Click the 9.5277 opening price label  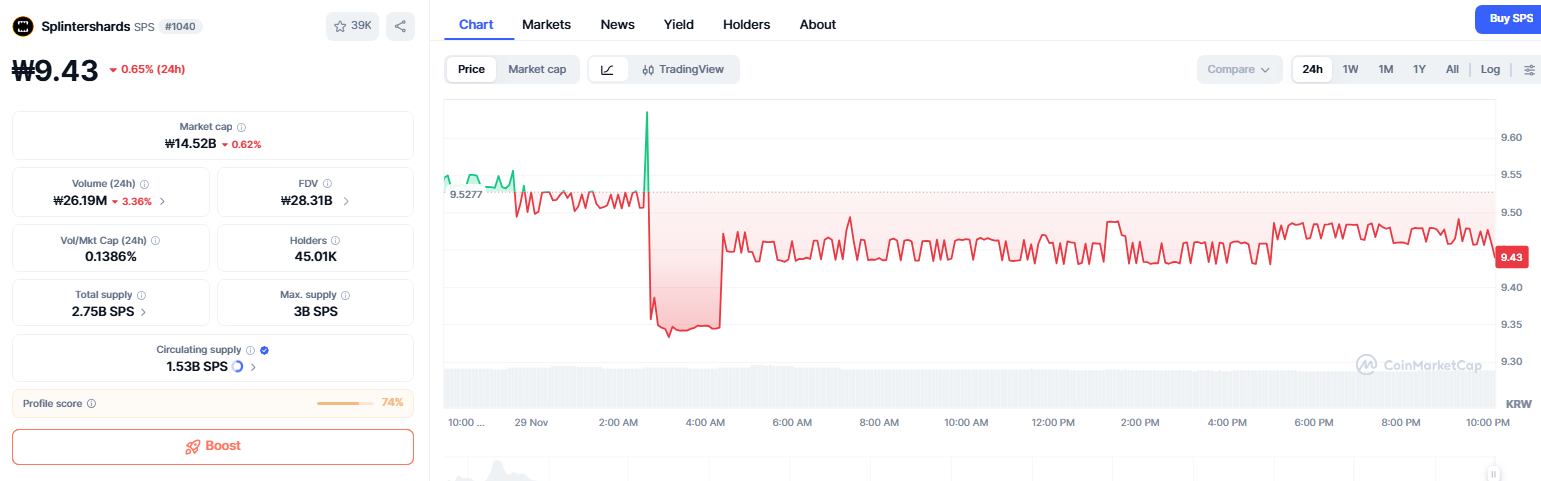tap(466, 194)
